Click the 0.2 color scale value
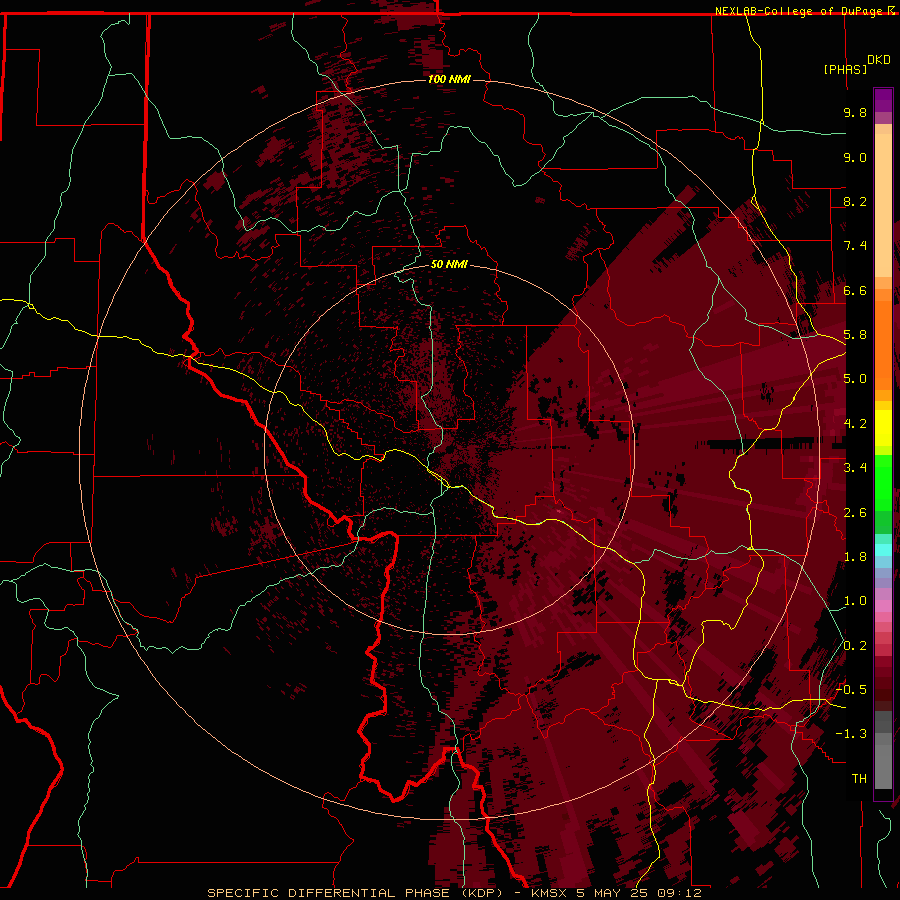This screenshot has width=900, height=900. 855,646
